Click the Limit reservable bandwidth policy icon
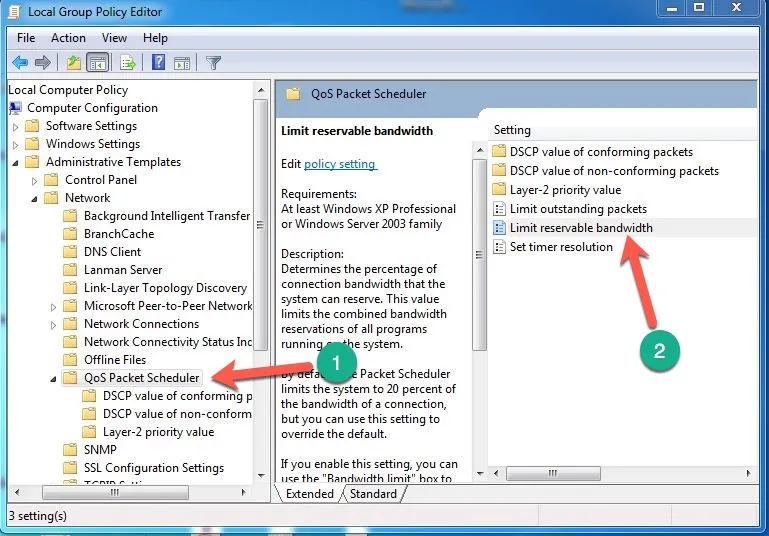 pyautogui.click(x=499, y=228)
